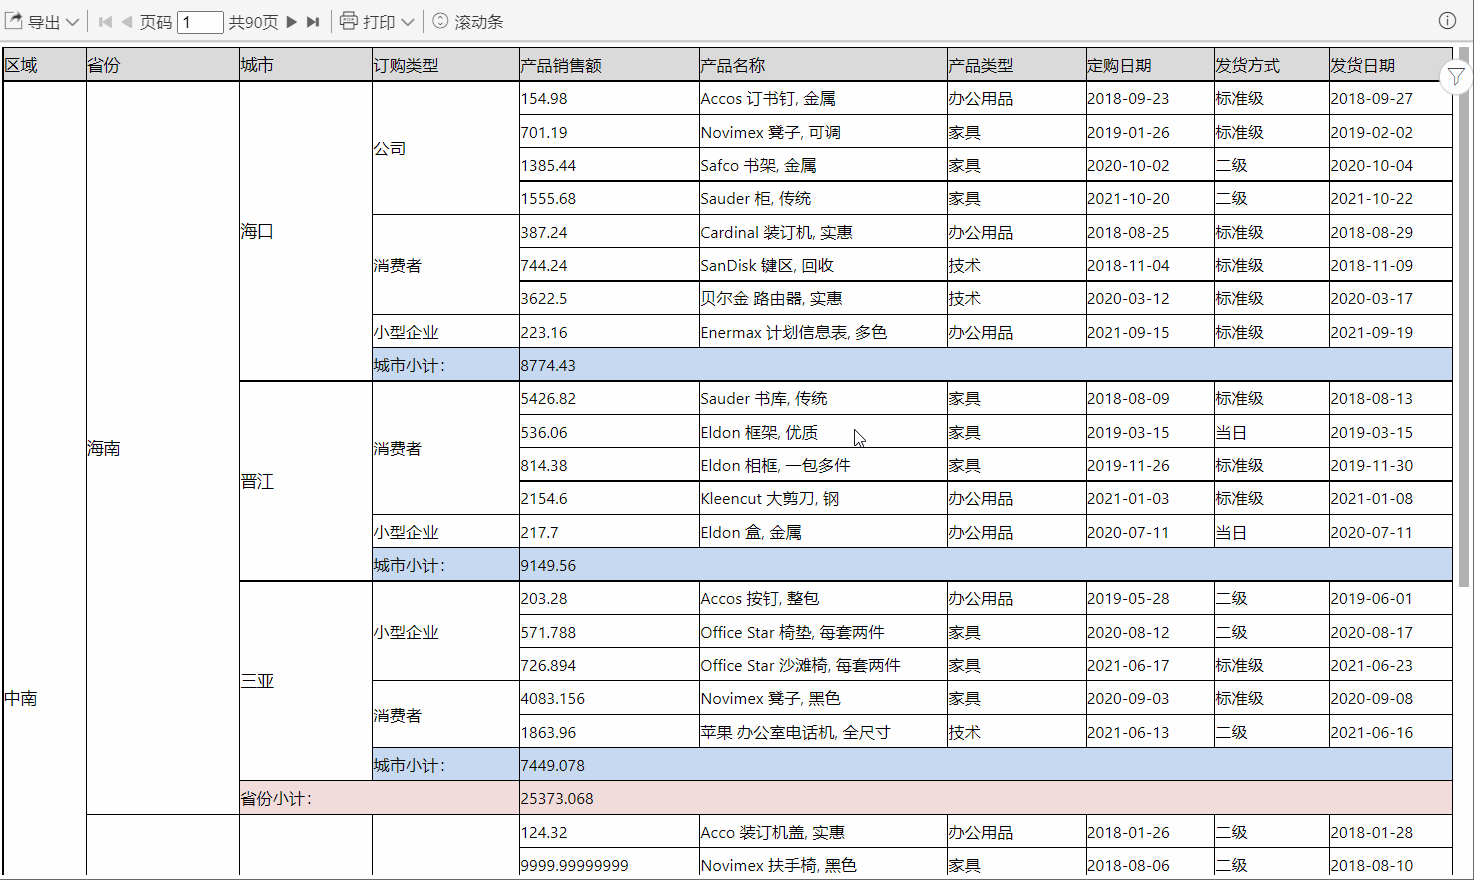Viewport: 1474px width, 880px height.
Task: Select the sales value 3622.5
Action: 609,298
